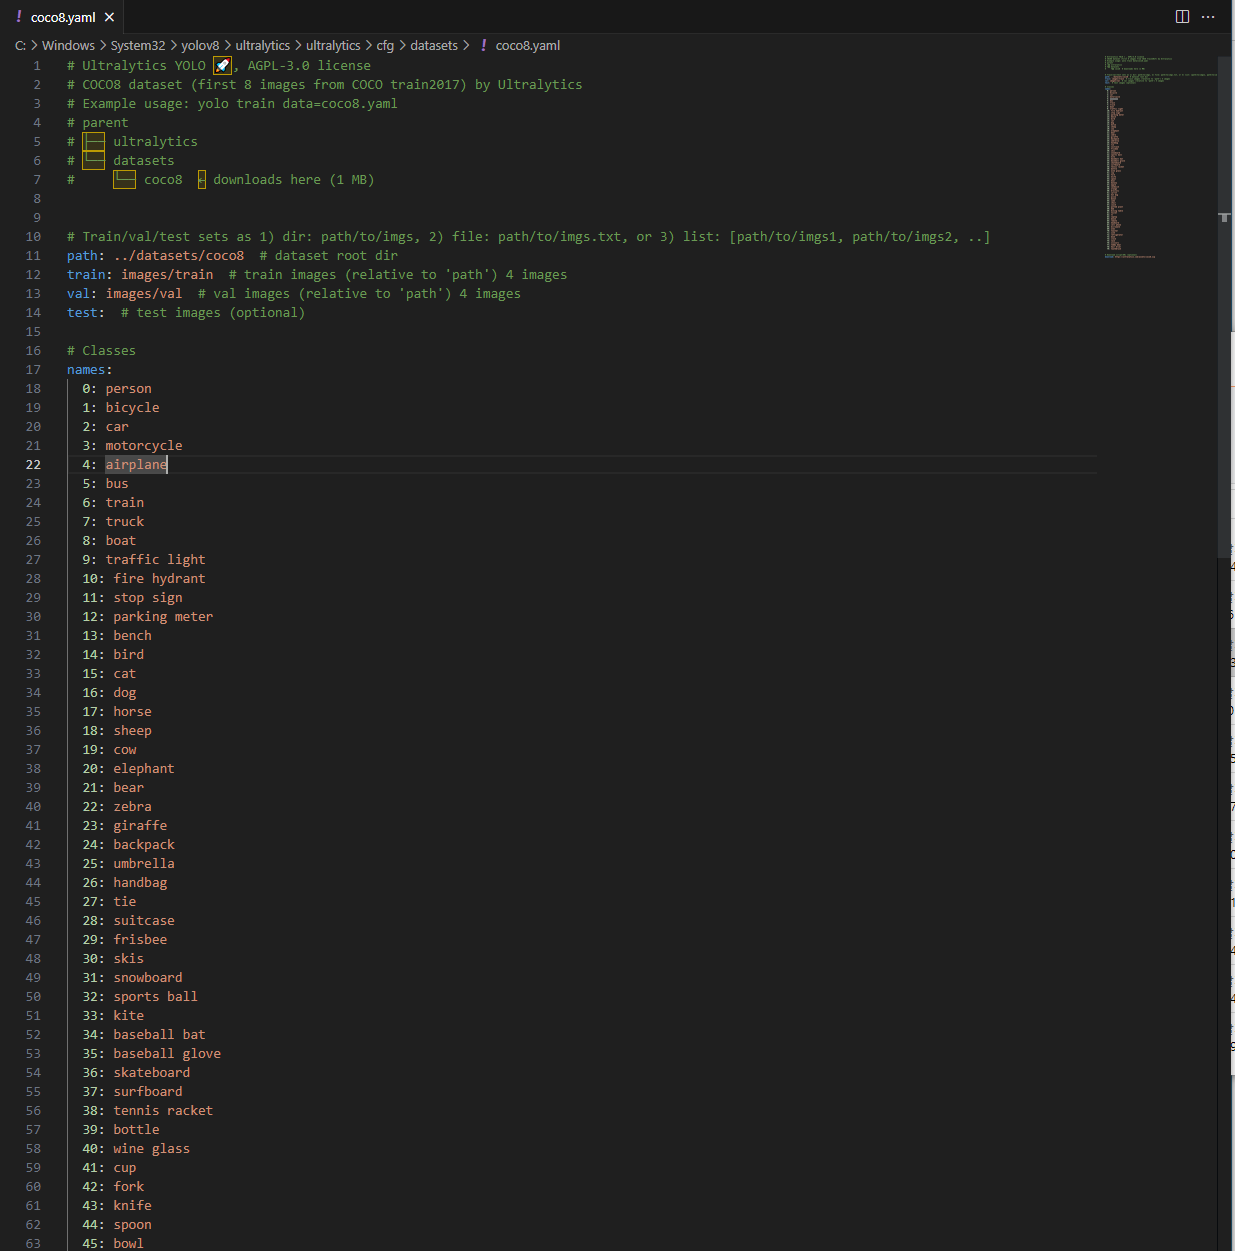
Task: Click the 'frisbee' class name
Action: click(x=140, y=940)
